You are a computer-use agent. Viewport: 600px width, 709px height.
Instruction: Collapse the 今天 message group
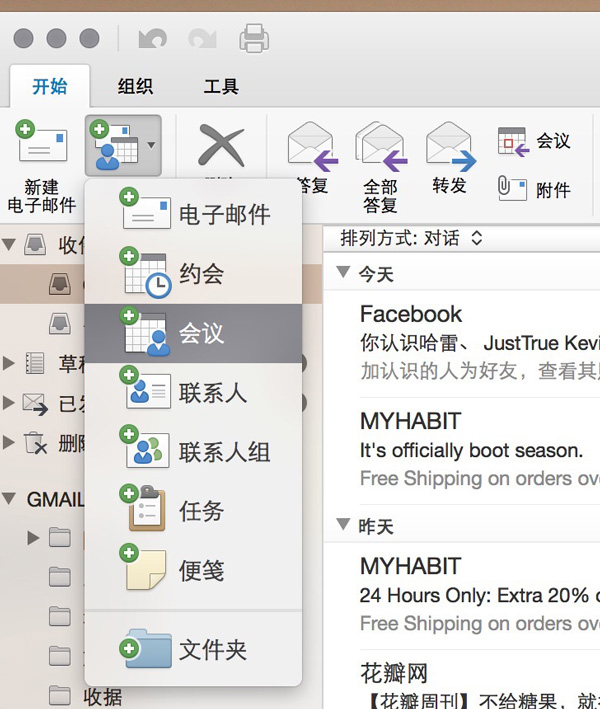[344, 272]
